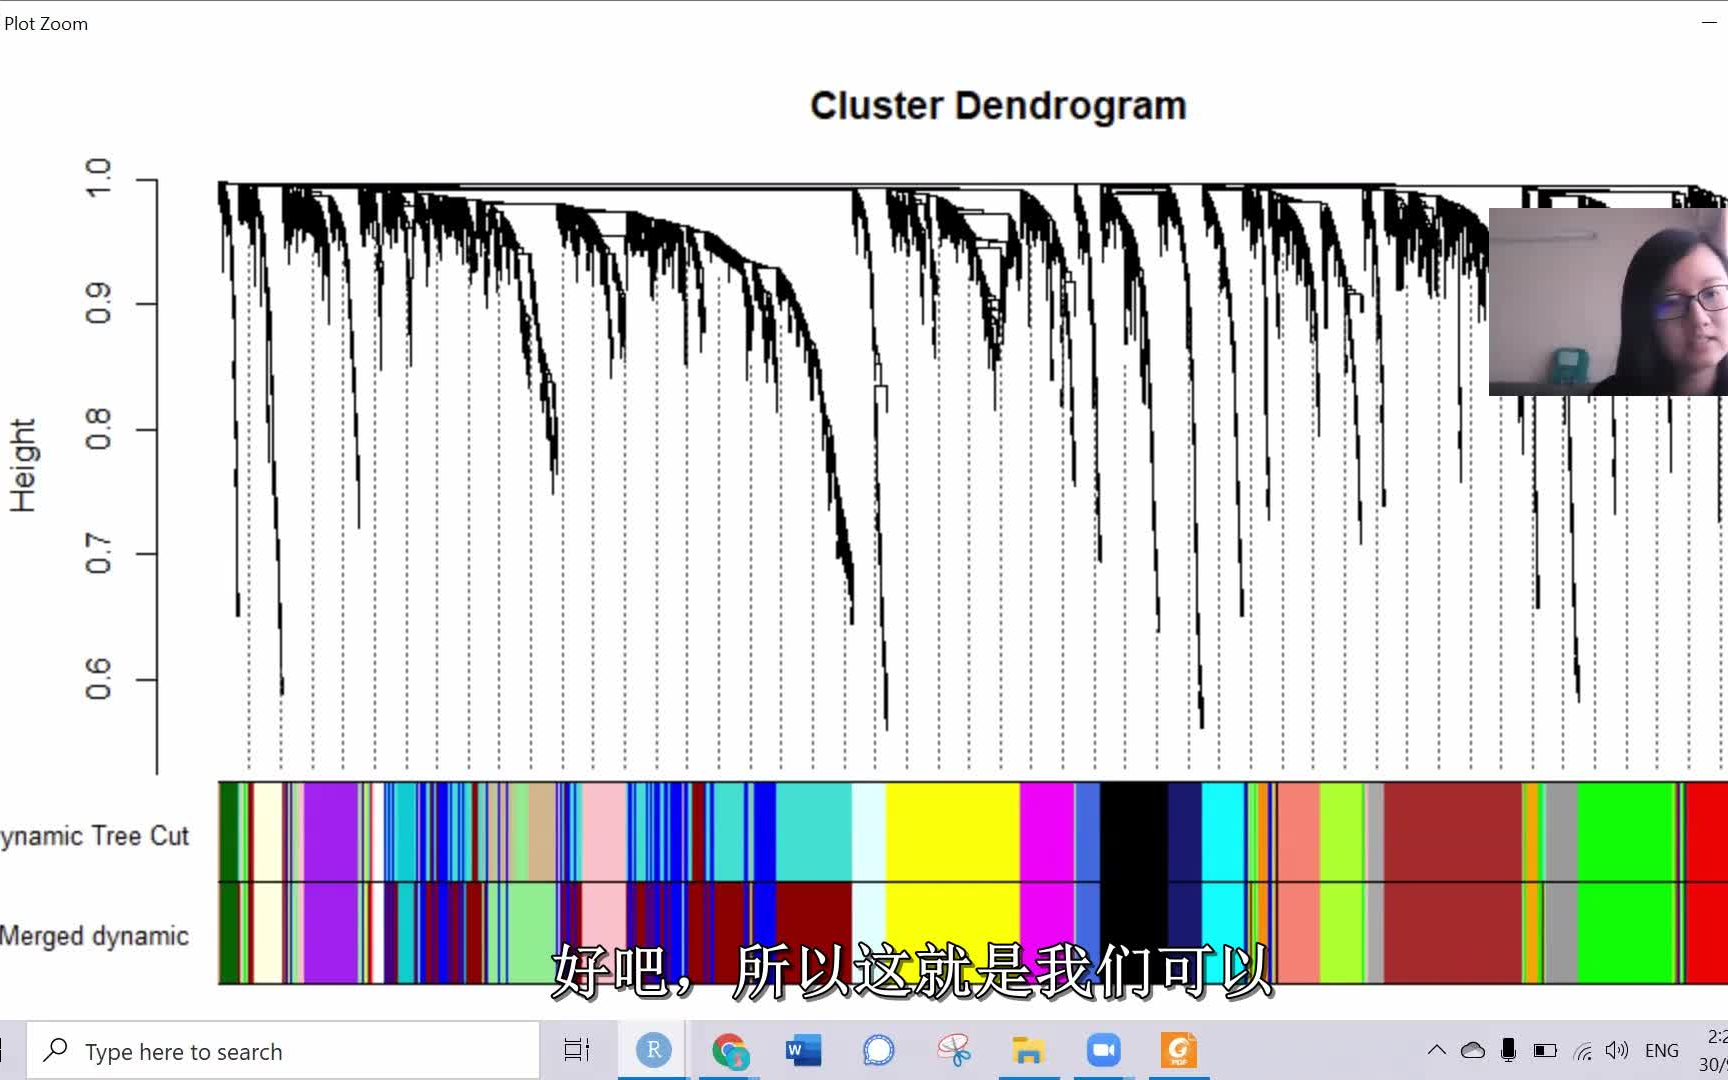
Task: Click the dark red block in Merged dynamic row
Action: pyautogui.click(x=814, y=933)
